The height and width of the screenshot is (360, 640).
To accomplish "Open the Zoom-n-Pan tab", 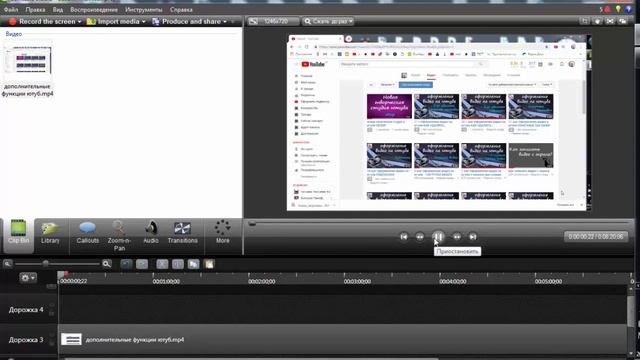I will pyautogui.click(x=119, y=236).
